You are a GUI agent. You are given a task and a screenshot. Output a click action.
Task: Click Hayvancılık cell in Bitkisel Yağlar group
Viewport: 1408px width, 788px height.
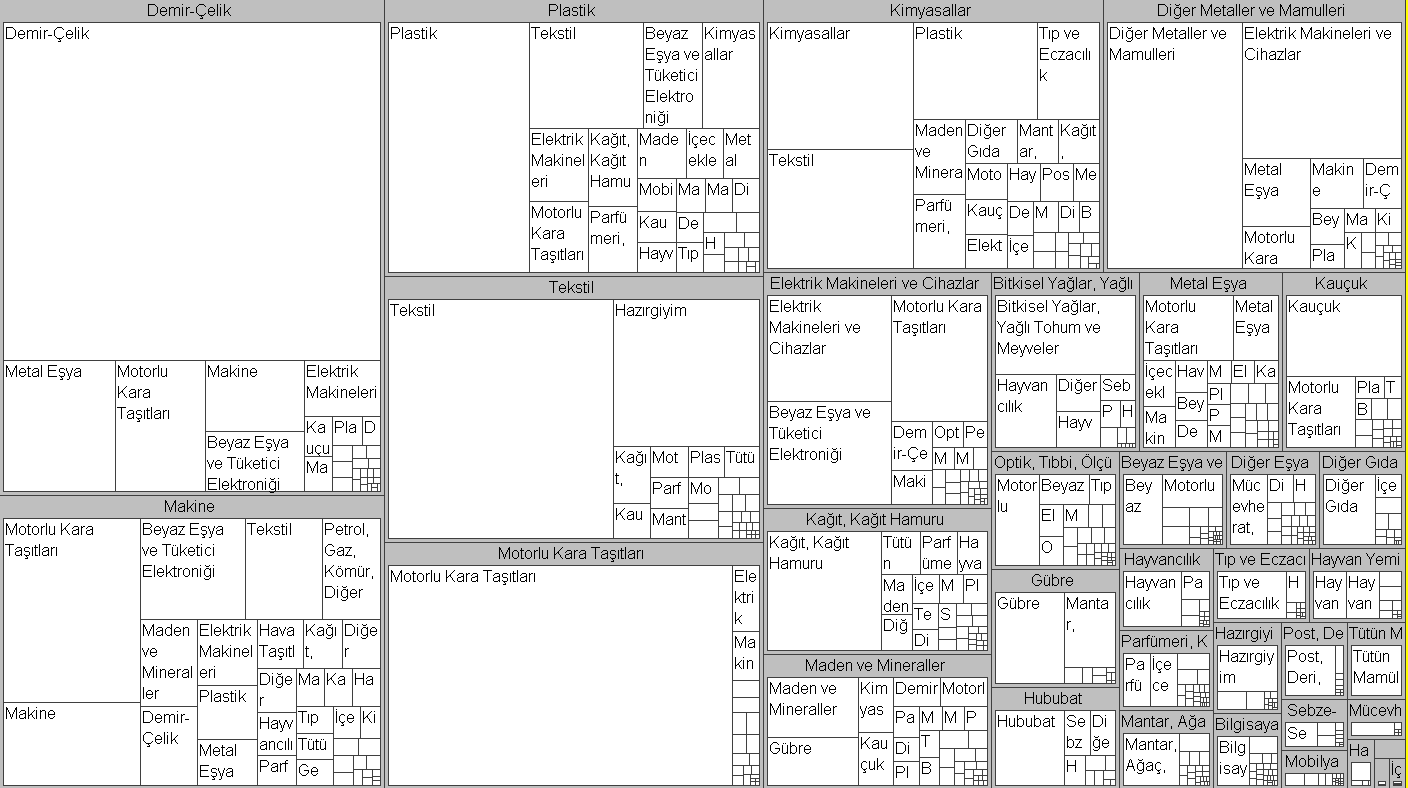coord(1025,410)
